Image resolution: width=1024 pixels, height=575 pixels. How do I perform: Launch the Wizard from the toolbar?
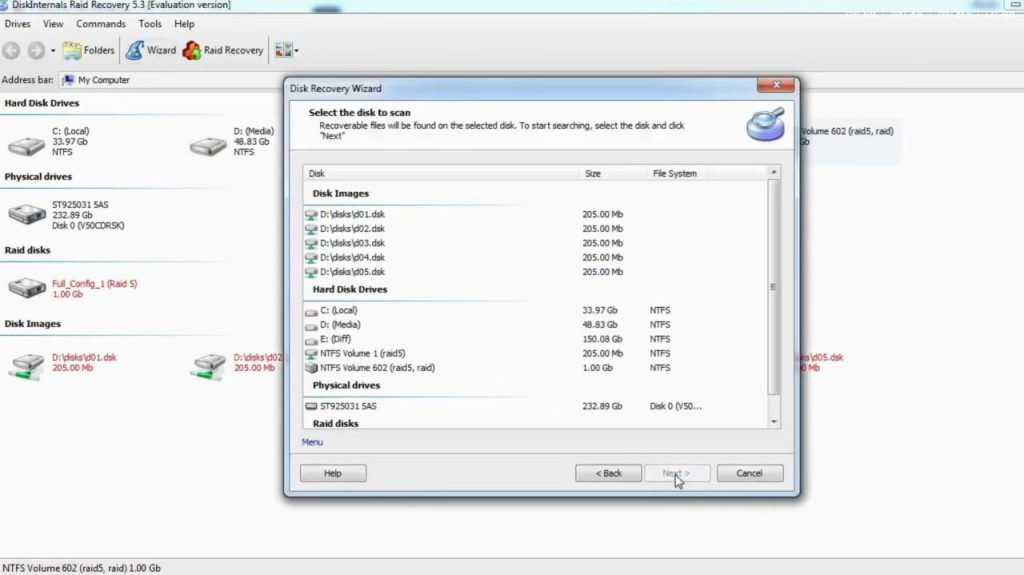pos(151,50)
